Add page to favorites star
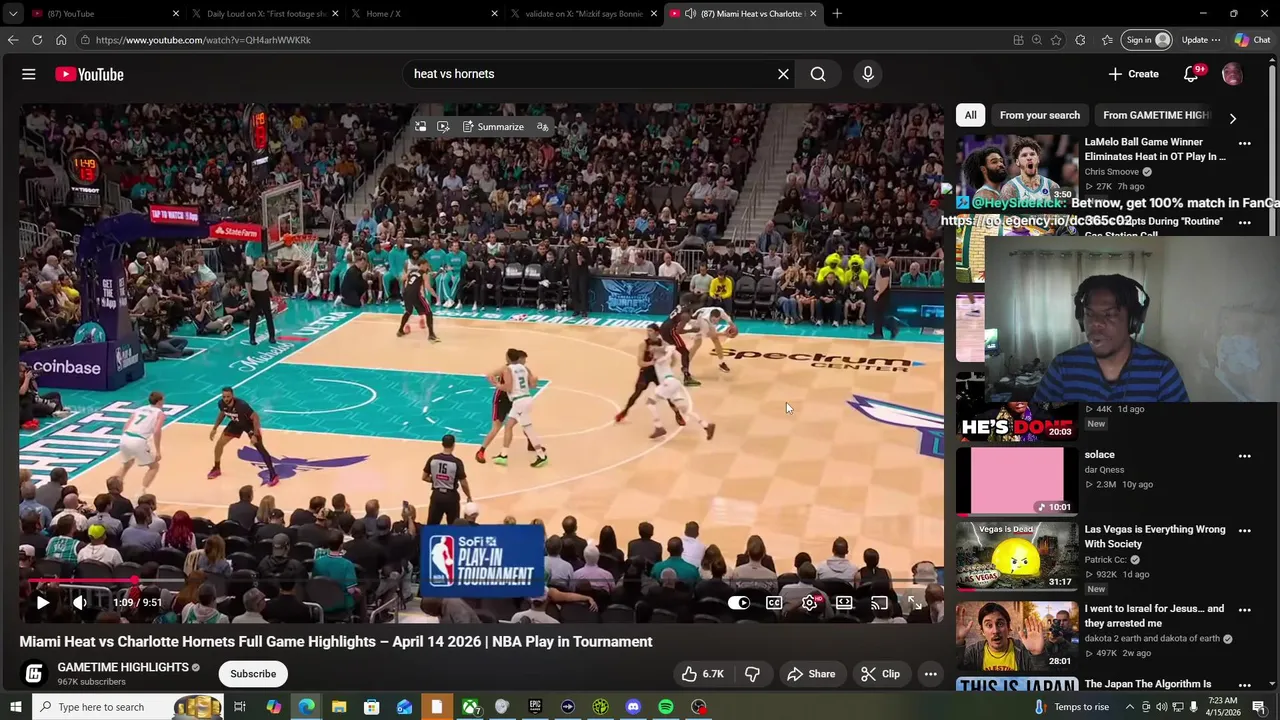Screen dimensions: 1280x720 1056,40
